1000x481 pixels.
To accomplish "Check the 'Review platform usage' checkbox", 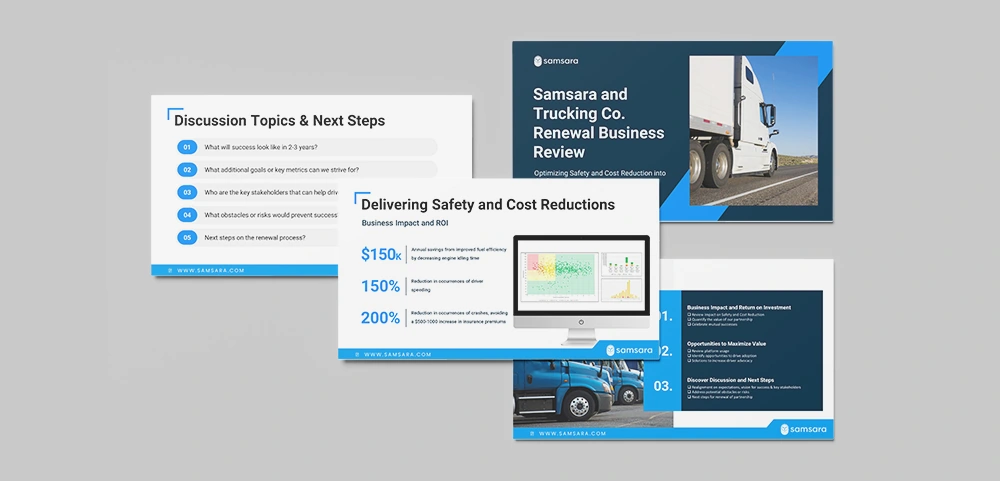I will click(x=689, y=351).
